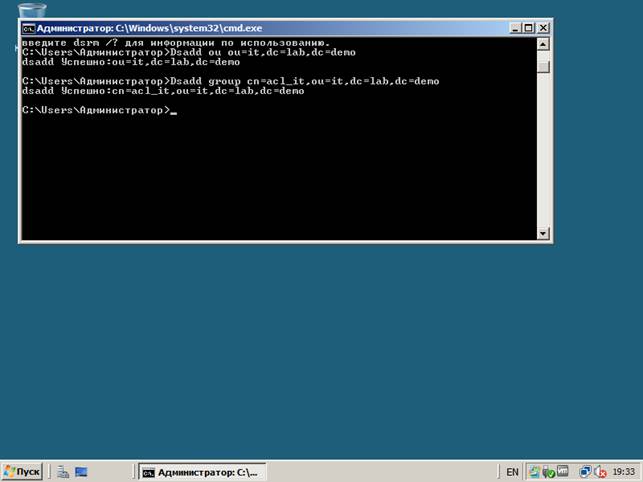Screen dimensions: 643x482
Task: Click the console scrollbar up arrow
Action: tap(543, 44)
